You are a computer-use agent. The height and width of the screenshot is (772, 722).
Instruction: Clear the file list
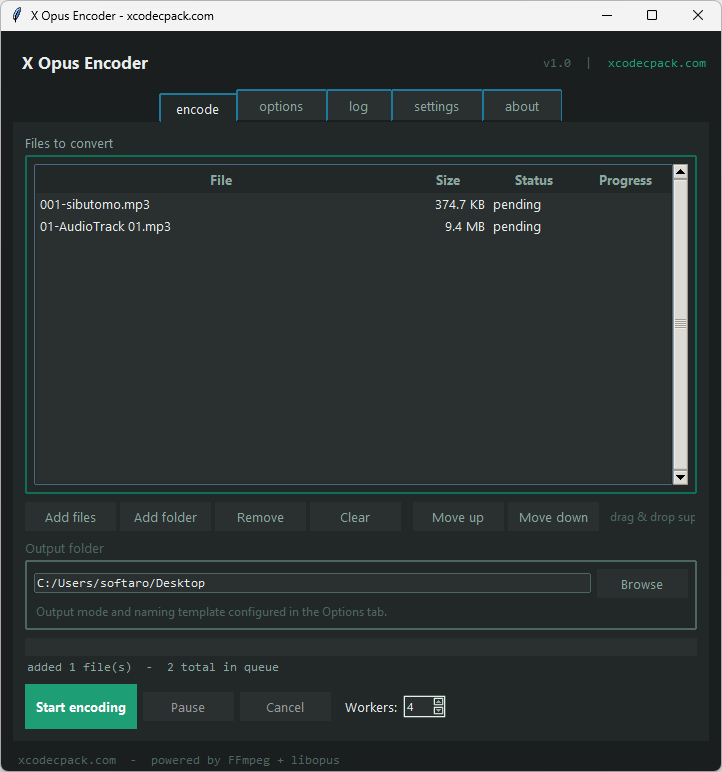pyautogui.click(x=355, y=517)
